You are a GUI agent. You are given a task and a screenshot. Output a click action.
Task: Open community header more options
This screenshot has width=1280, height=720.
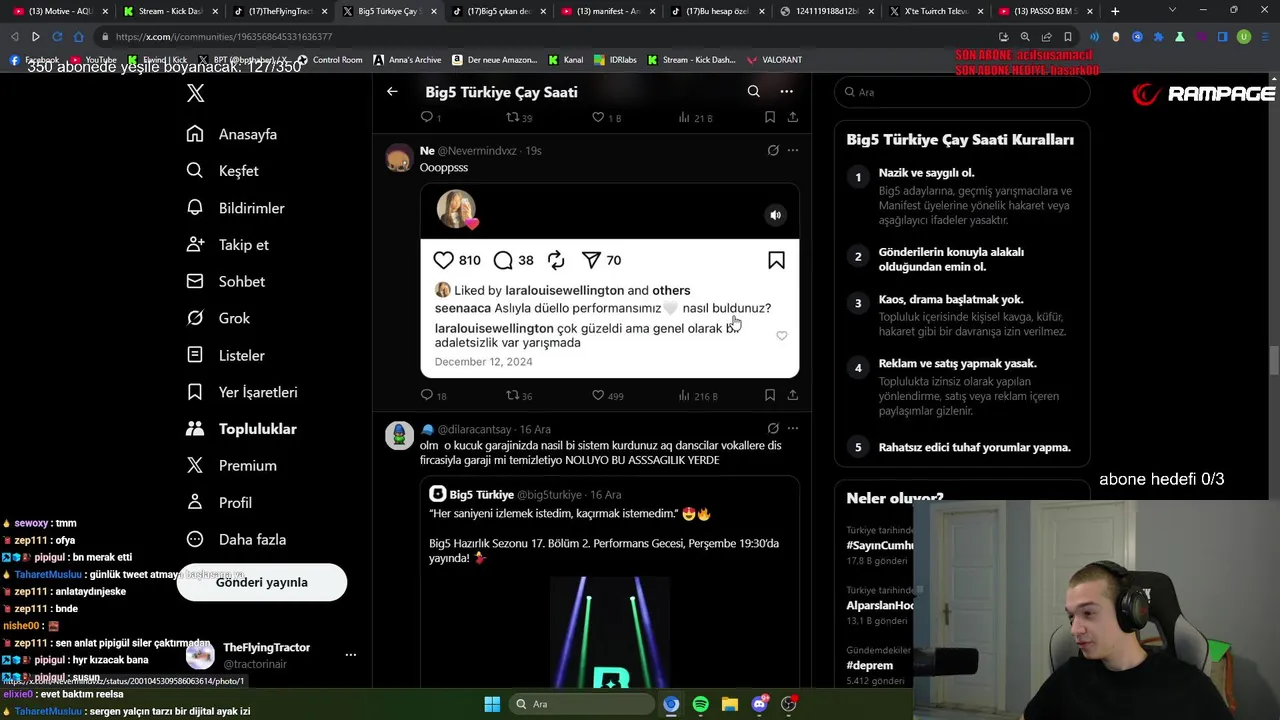click(787, 91)
